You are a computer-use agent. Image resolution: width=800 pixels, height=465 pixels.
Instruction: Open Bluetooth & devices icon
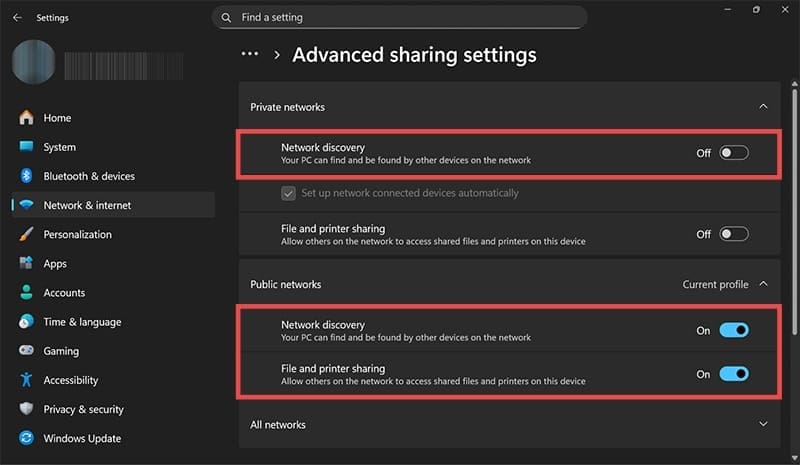click(26, 176)
